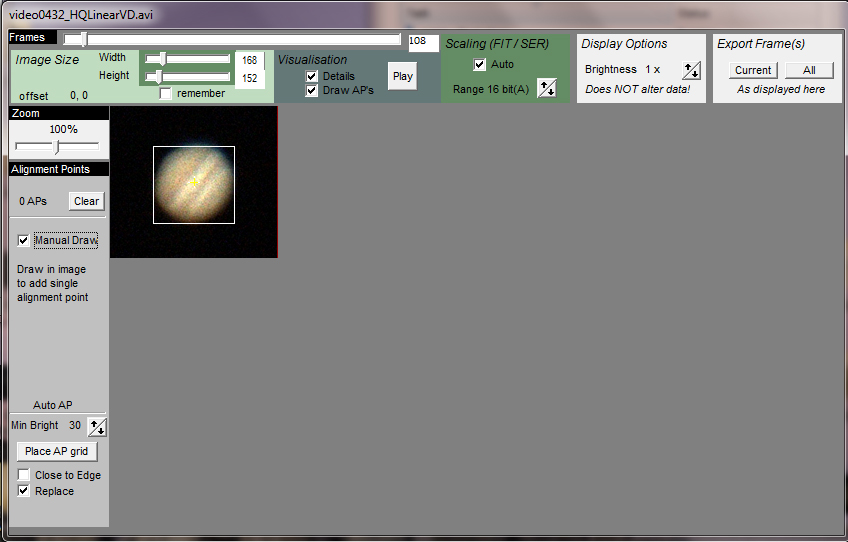This screenshot has height=542, width=848.
Task: Disable Auto scaling checkbox
Action: pos(479,64)
